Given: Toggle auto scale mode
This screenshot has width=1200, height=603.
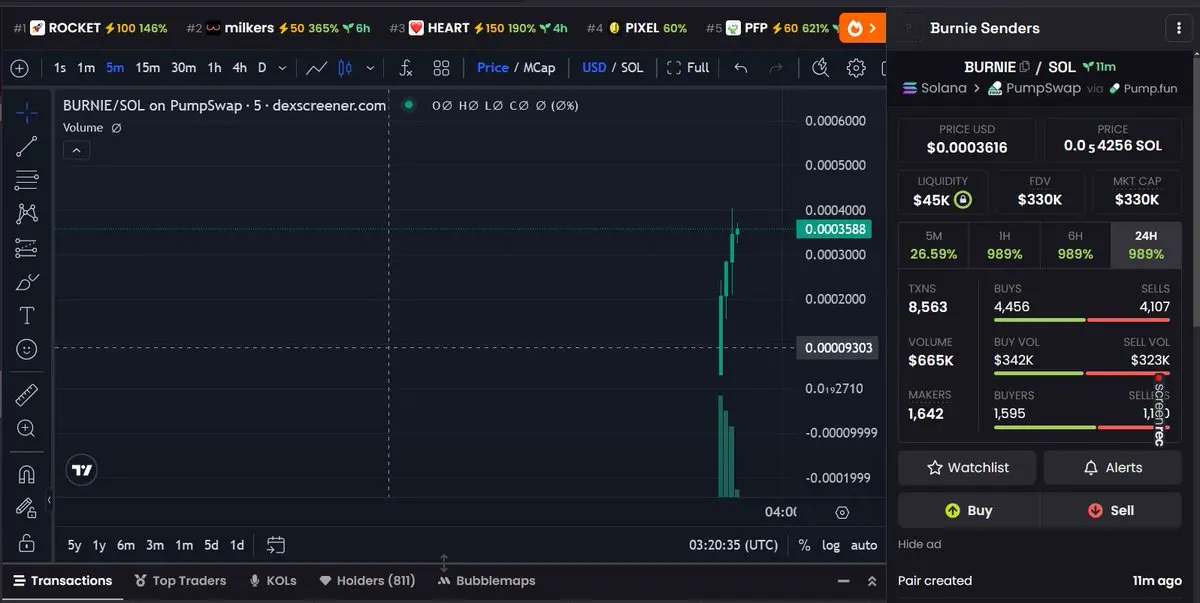Looking at the screenshot, I should [864, 545].
